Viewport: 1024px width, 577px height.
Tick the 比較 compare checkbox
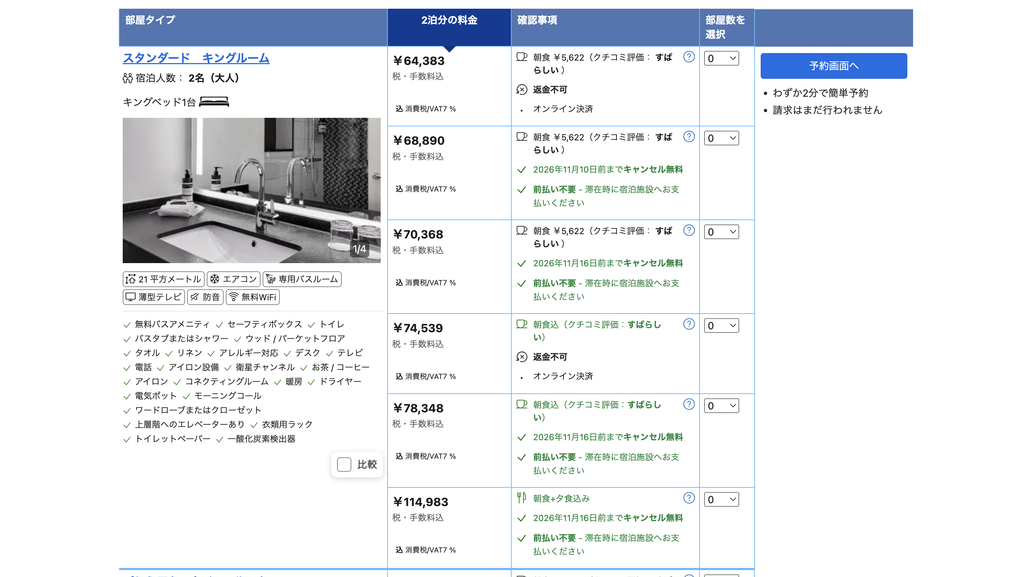click(344, 465)
